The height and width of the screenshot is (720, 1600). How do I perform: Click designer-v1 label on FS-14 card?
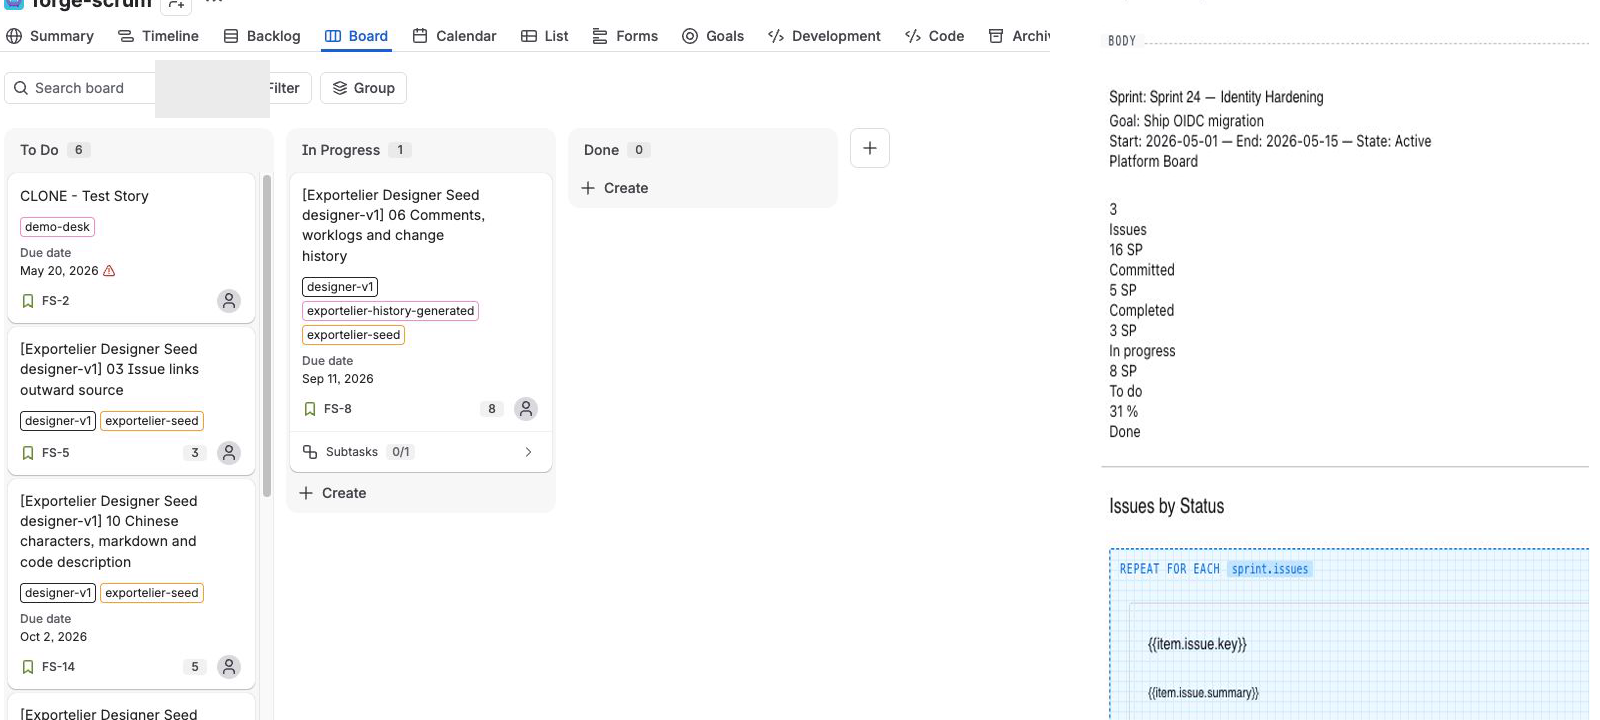point(58,593)
